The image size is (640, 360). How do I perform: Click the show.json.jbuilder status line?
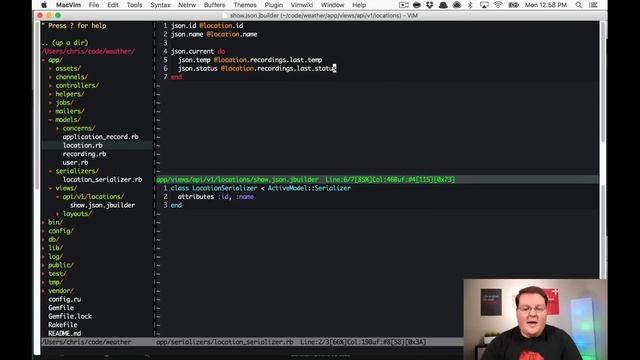pos(377,180)
